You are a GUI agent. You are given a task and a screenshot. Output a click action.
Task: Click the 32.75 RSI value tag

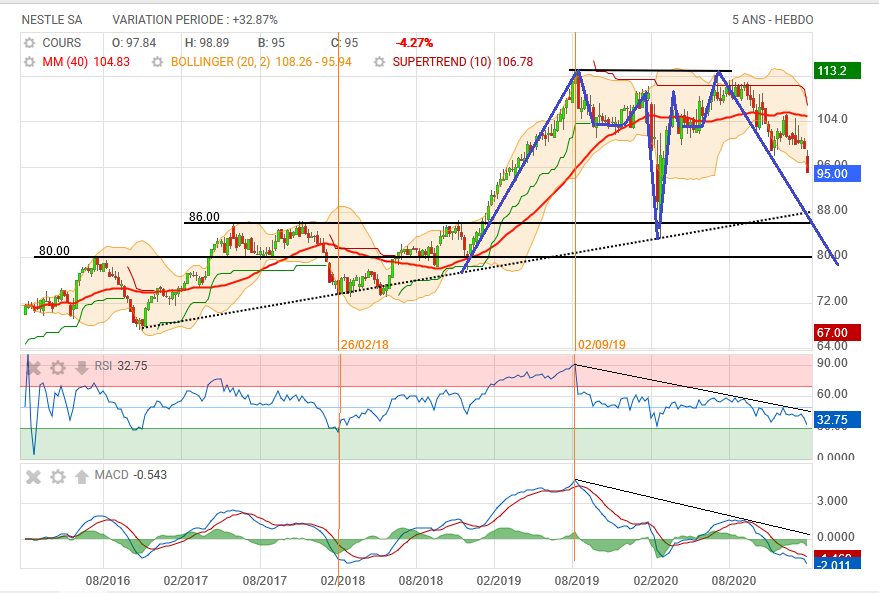(838, 420)
